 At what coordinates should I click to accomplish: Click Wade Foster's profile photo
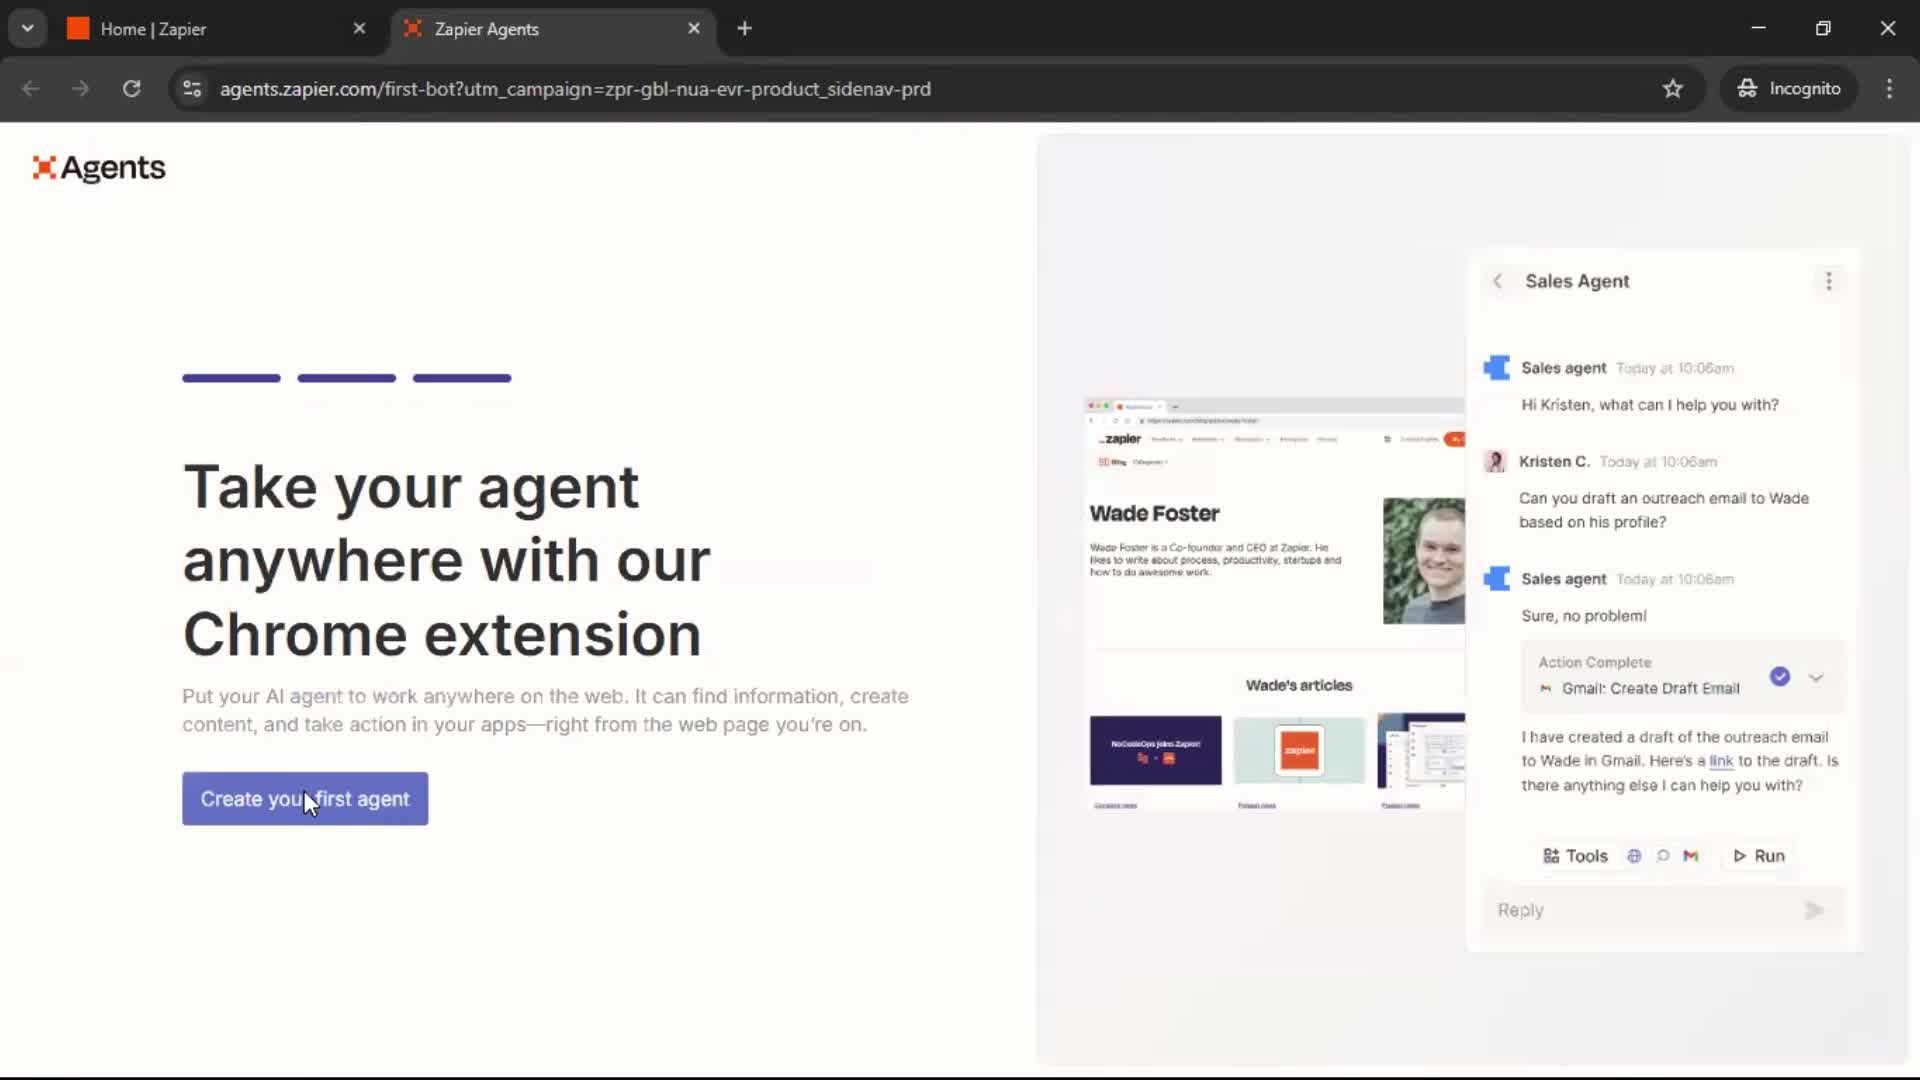pos(1424,561)
